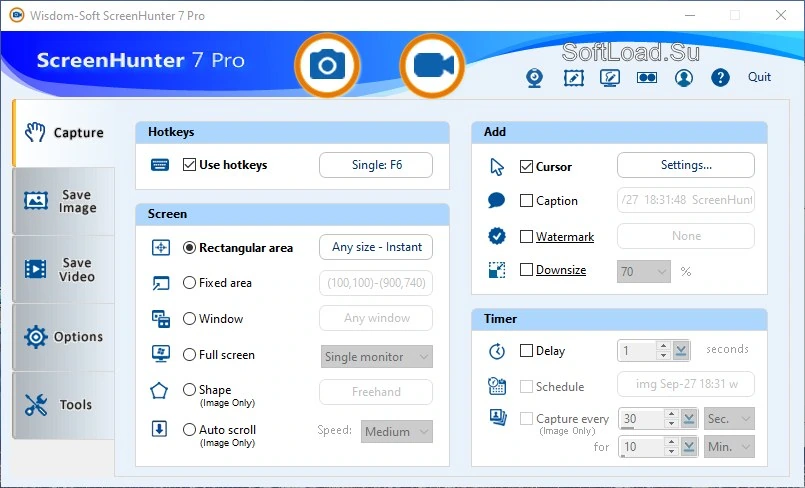Click the fixed area icon
This screenshot has width=805, height=488.
tap(161, 283)
